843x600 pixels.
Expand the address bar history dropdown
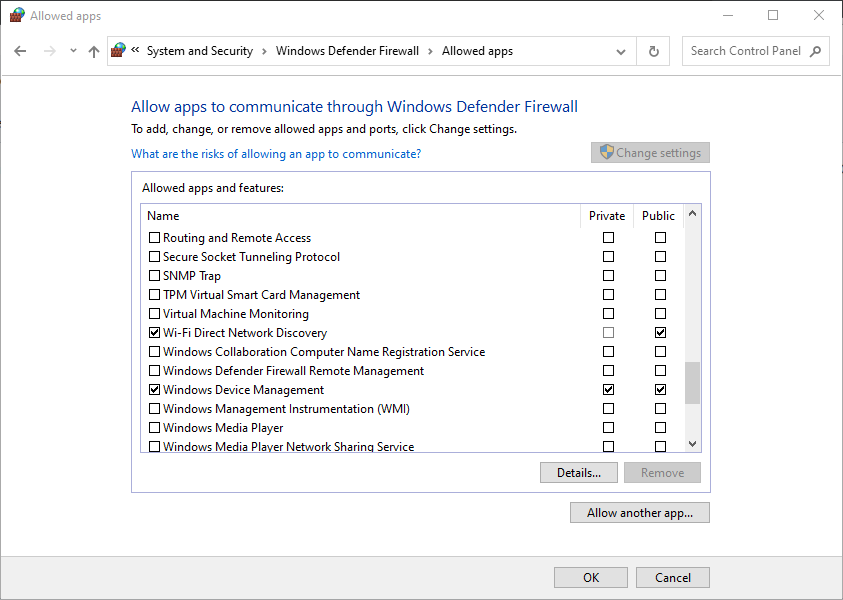pos(621,51)
